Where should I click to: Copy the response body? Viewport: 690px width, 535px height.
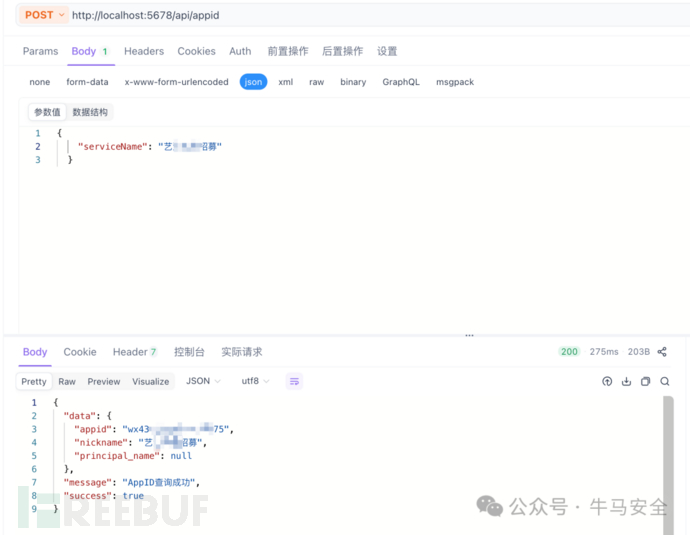(x=645, y=381)
